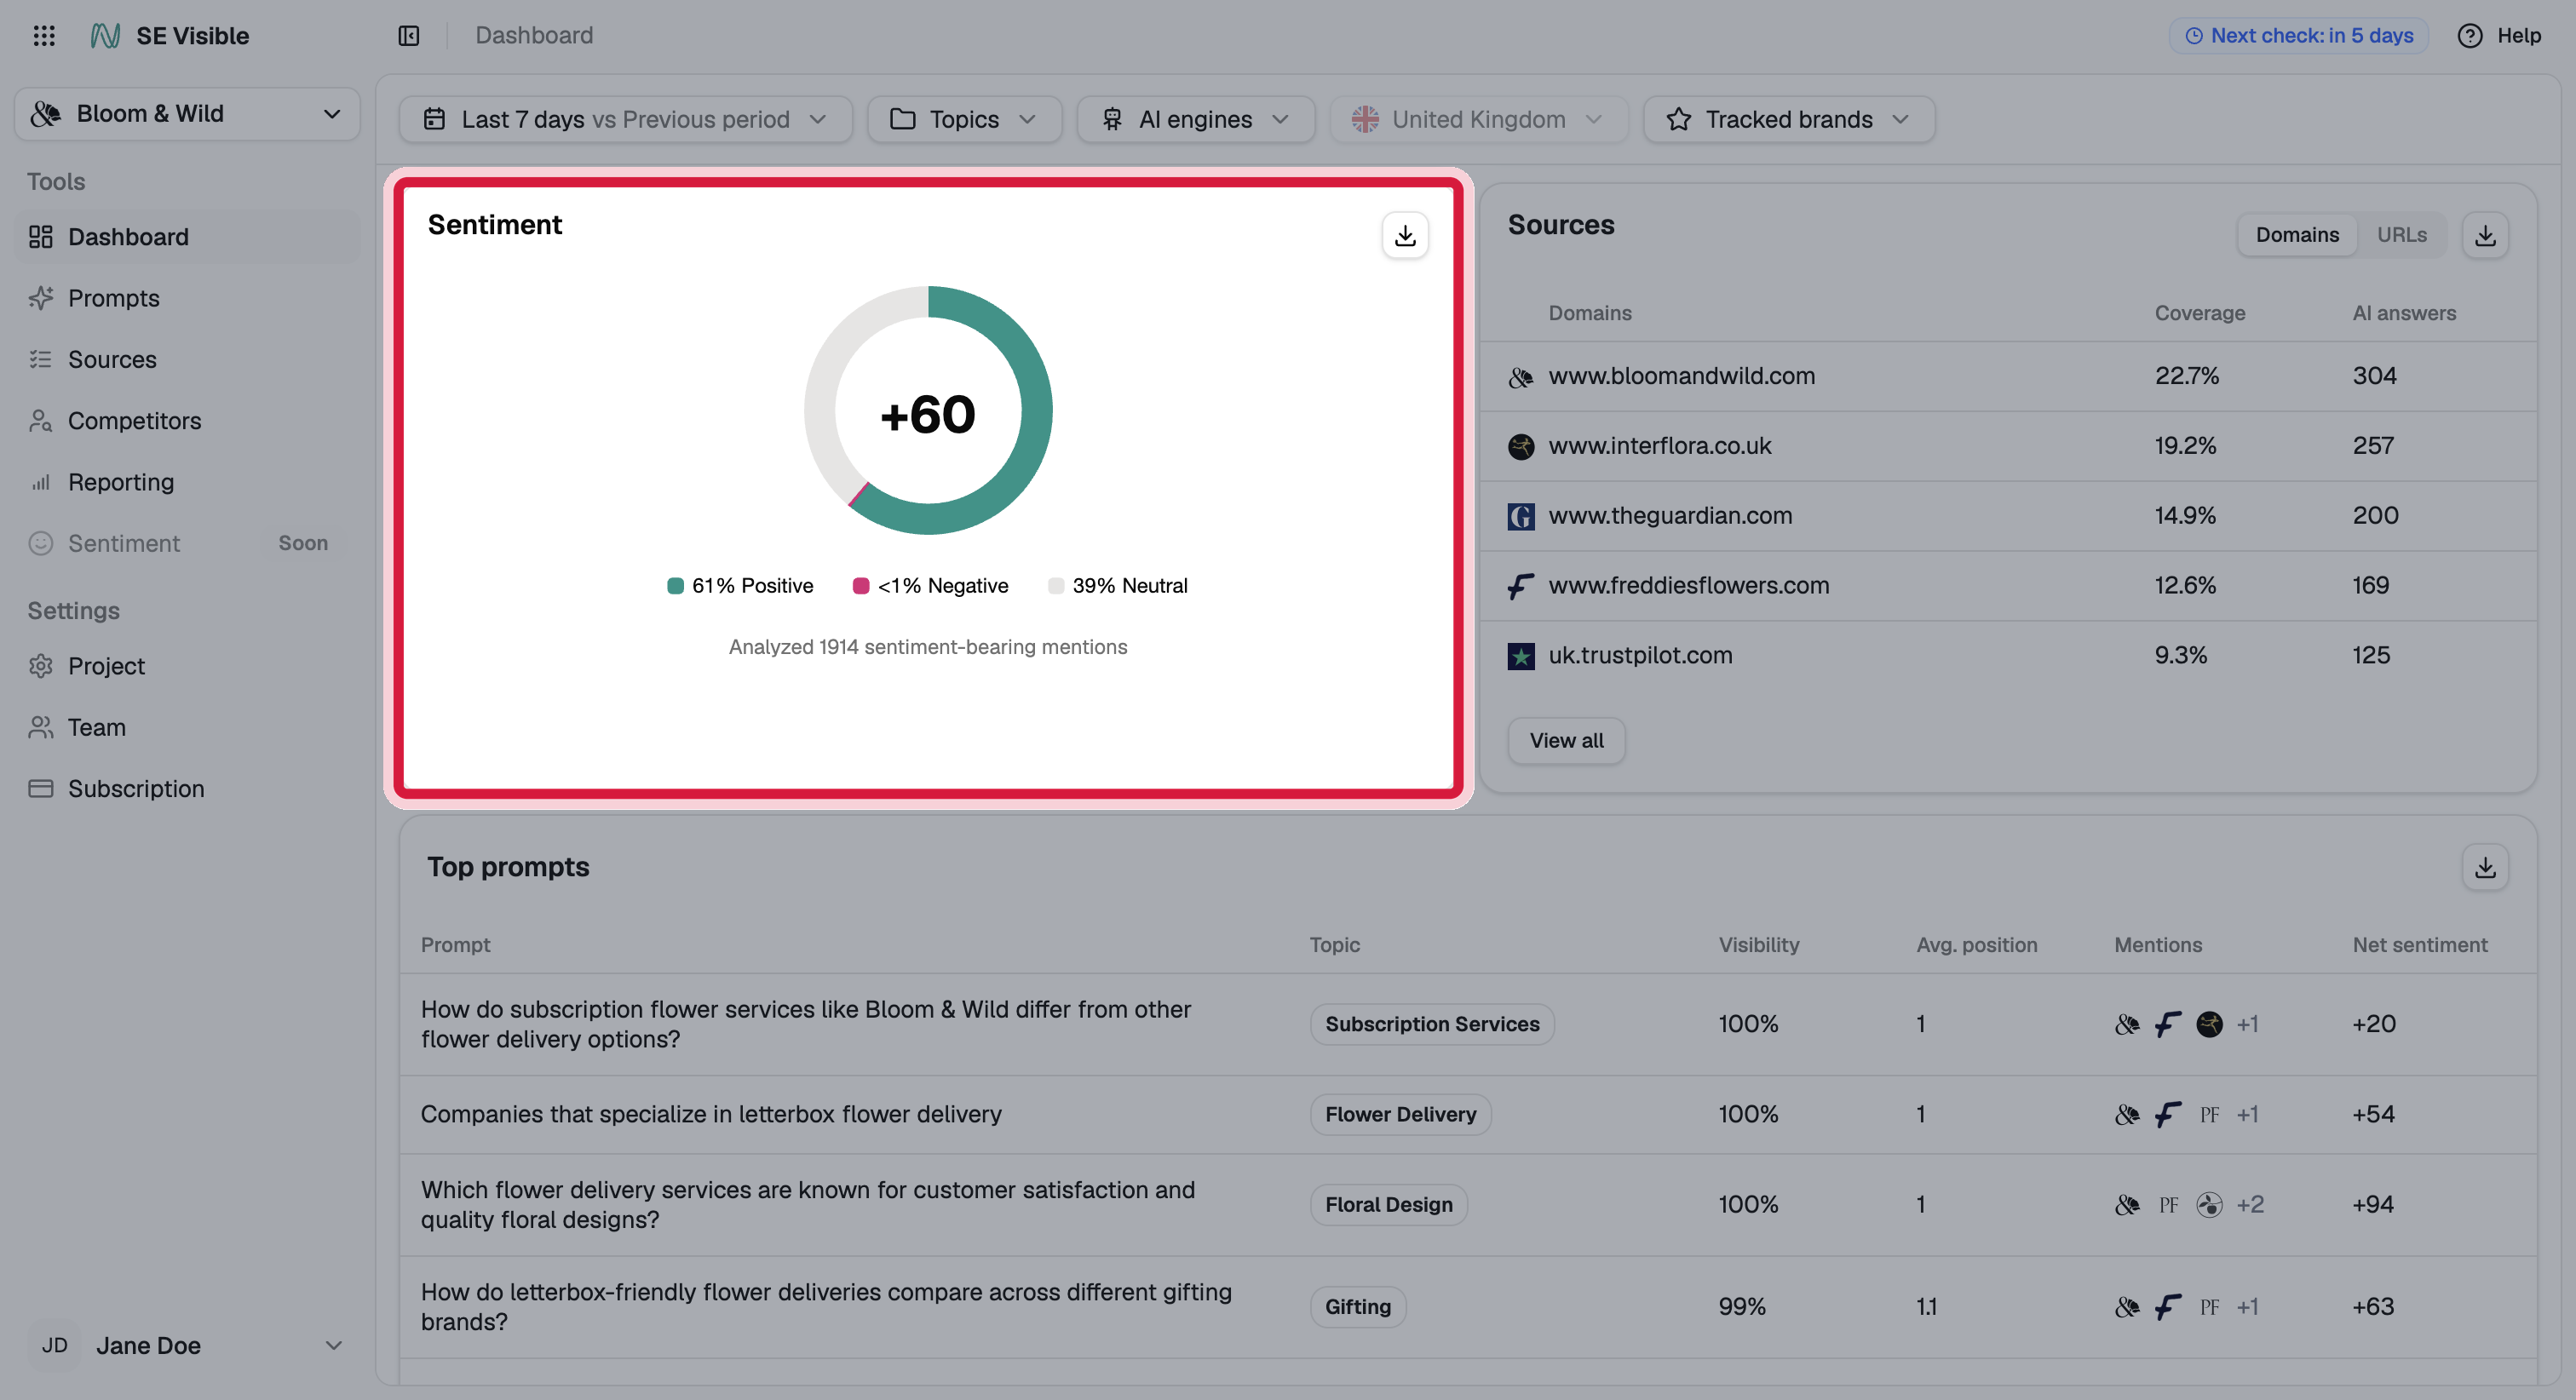
Task: Open the Bloom & Wild project dropdown
Action: pos(187,114)
